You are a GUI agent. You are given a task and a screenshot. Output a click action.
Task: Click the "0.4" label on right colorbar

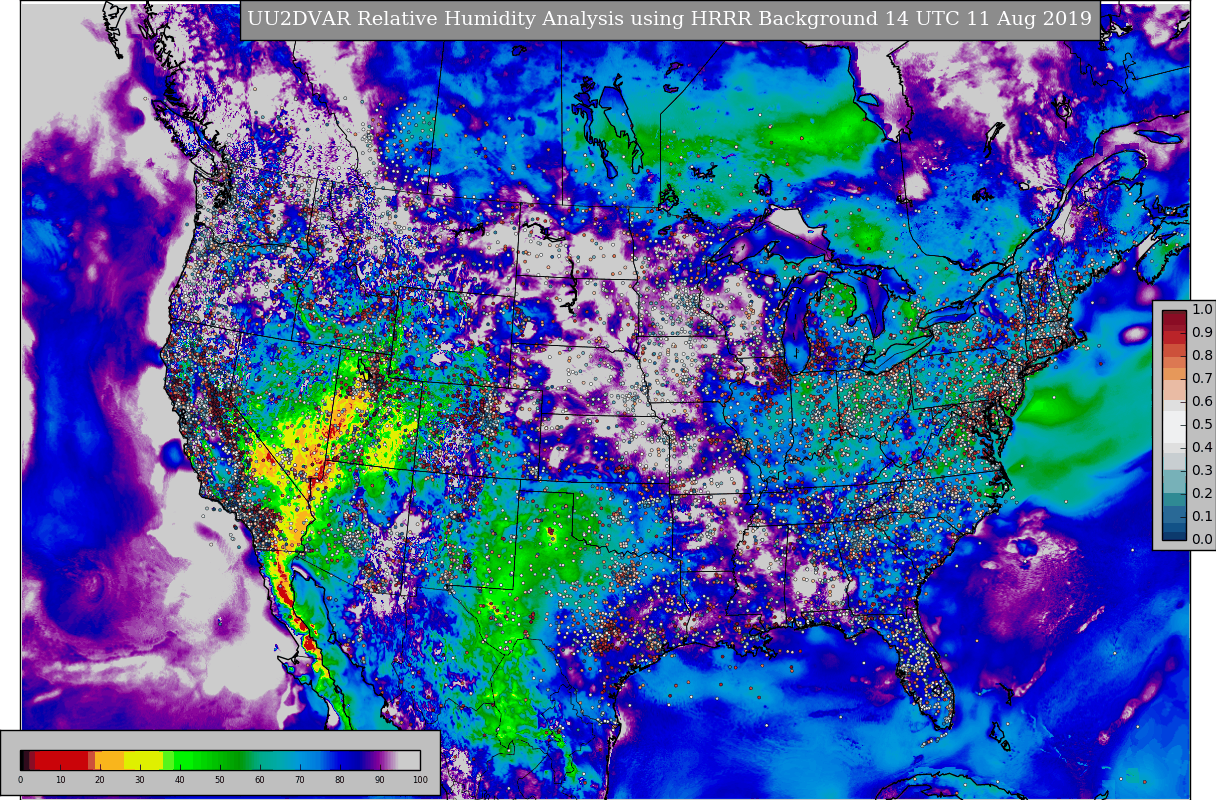[x=1202, y=448]
